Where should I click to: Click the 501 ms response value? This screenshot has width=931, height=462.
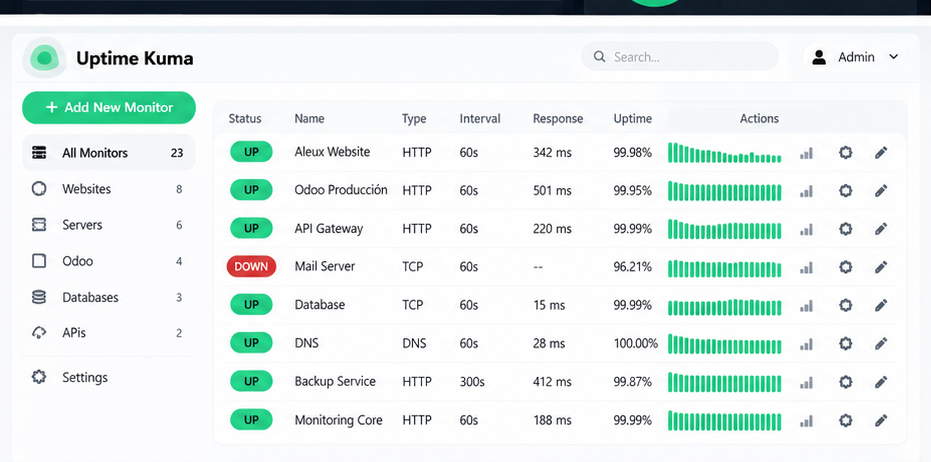coord(552,191)
